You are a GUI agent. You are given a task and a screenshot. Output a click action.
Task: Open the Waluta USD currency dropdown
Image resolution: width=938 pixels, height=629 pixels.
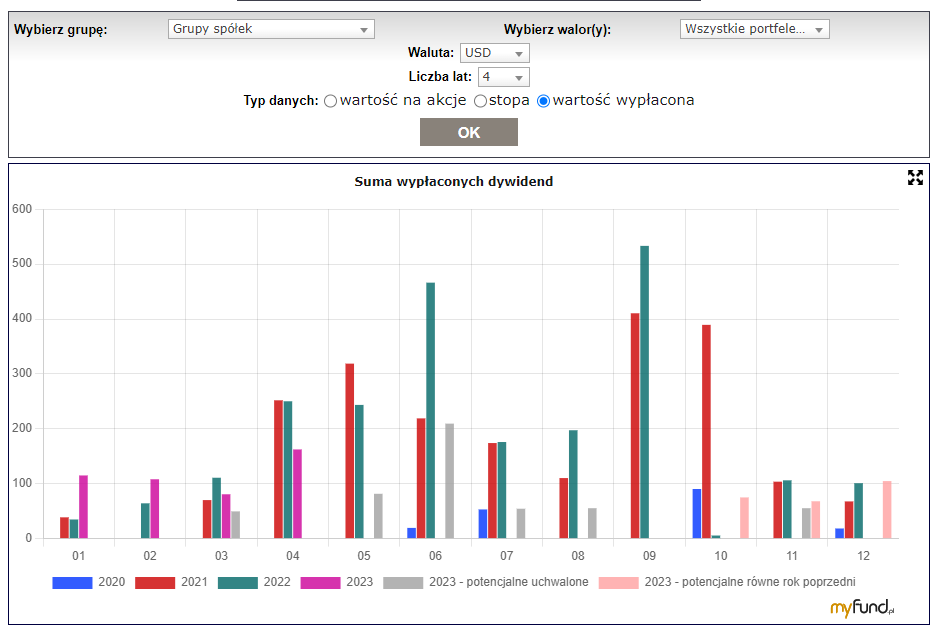494,53
